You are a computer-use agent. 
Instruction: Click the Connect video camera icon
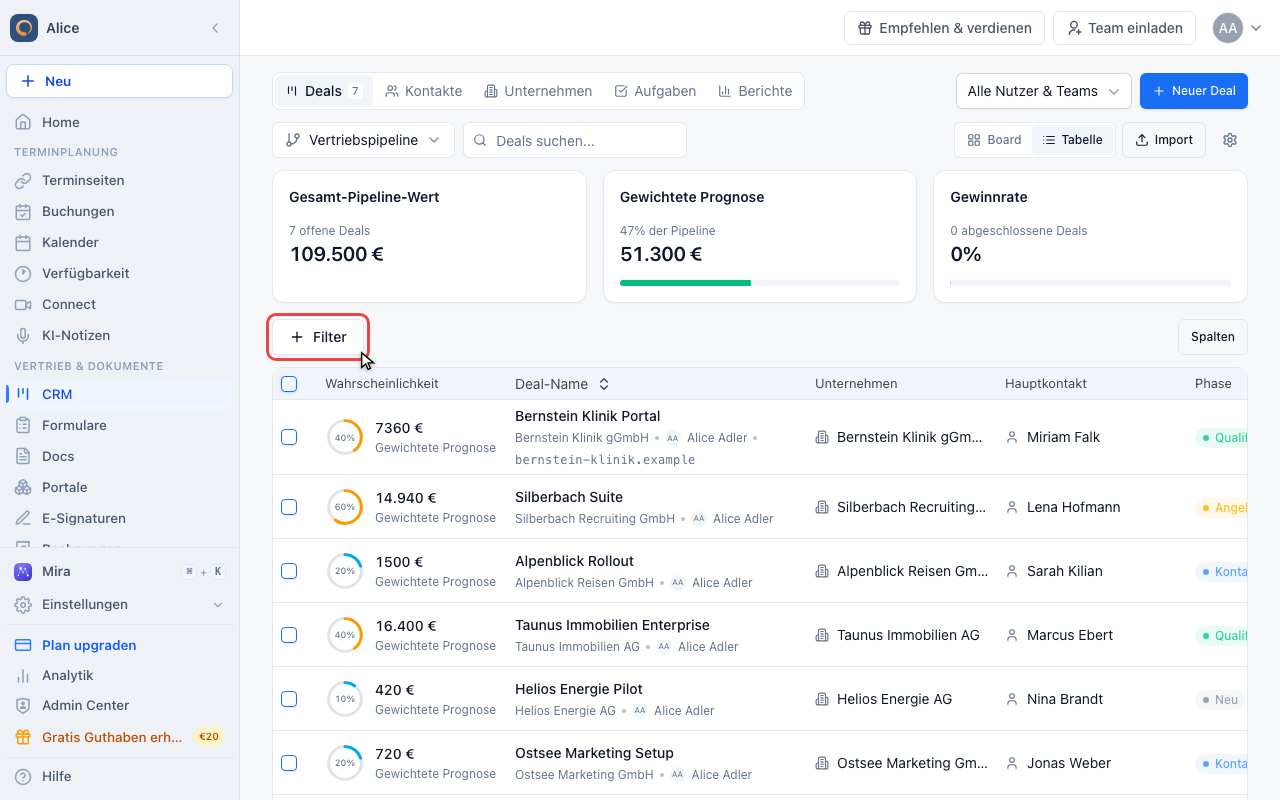coord(23,305)
